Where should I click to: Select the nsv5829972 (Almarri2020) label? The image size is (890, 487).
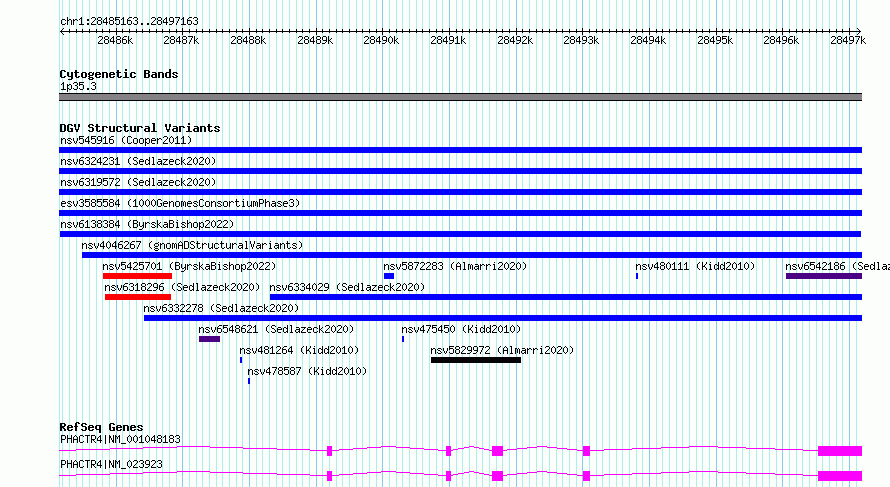coord(502,350)
